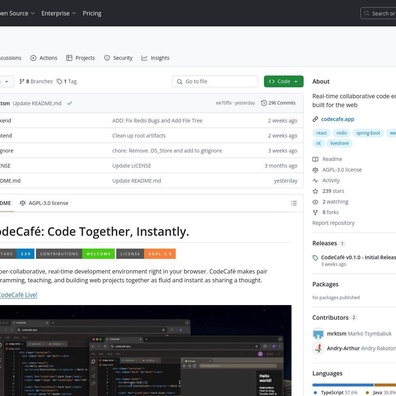Screen dimensions: 396x396
Task: Open the Pricing page link
Action: click(92, 13)
